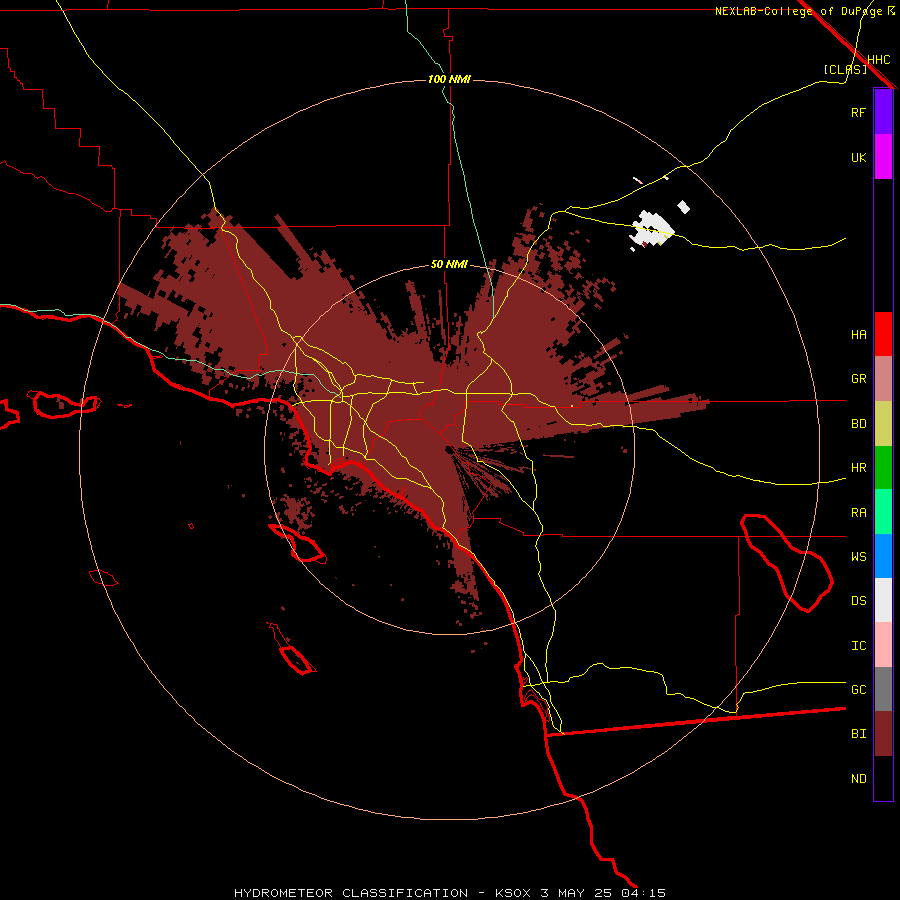Select the light pink IC swatch
The width and height of the screenshot is (900, 900).
[883, 645]
